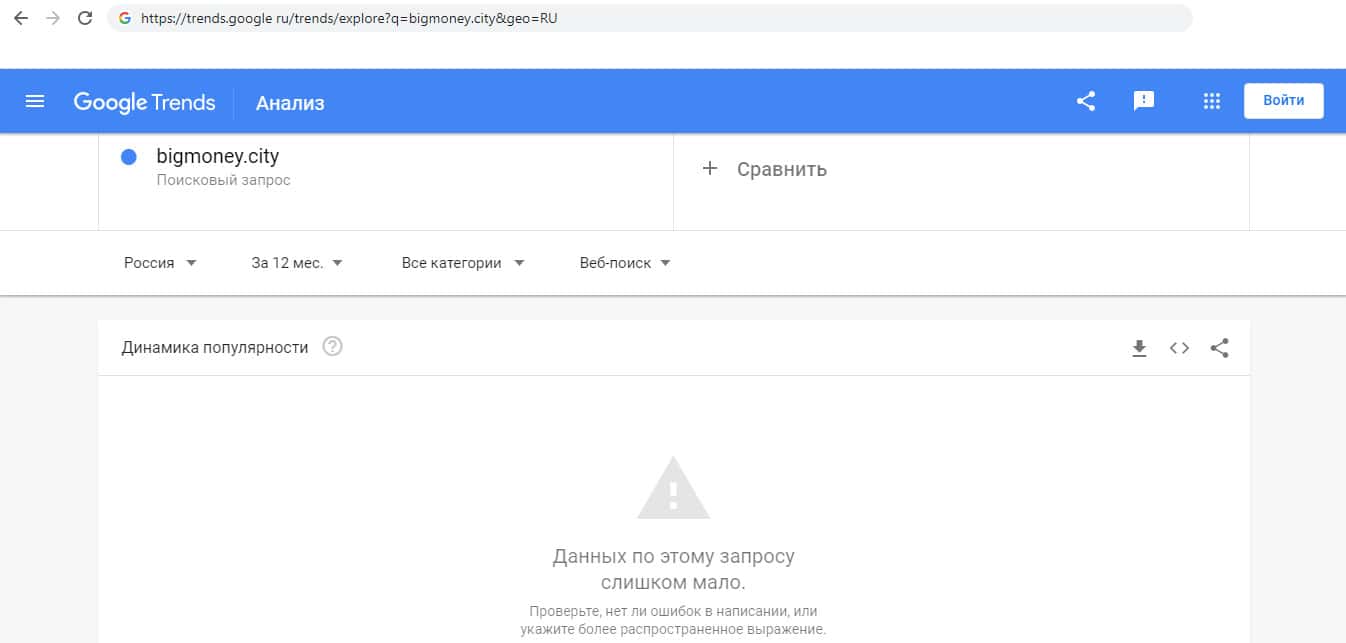
Task: Add a comparison term via Сравнить
Action: point(766,169)
